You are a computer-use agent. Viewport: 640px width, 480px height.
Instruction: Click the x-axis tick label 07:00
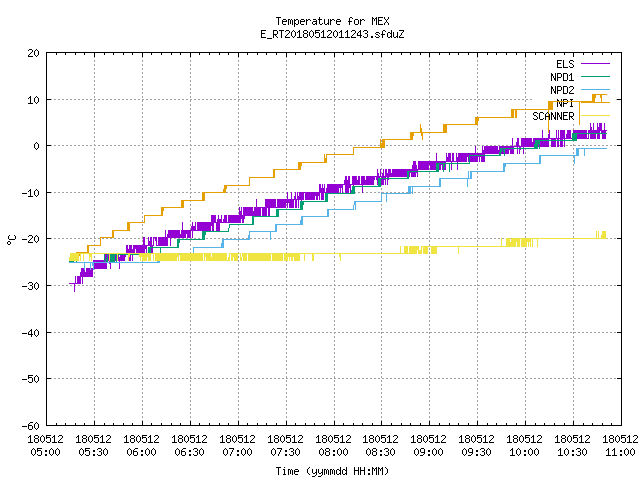(237, 452)
